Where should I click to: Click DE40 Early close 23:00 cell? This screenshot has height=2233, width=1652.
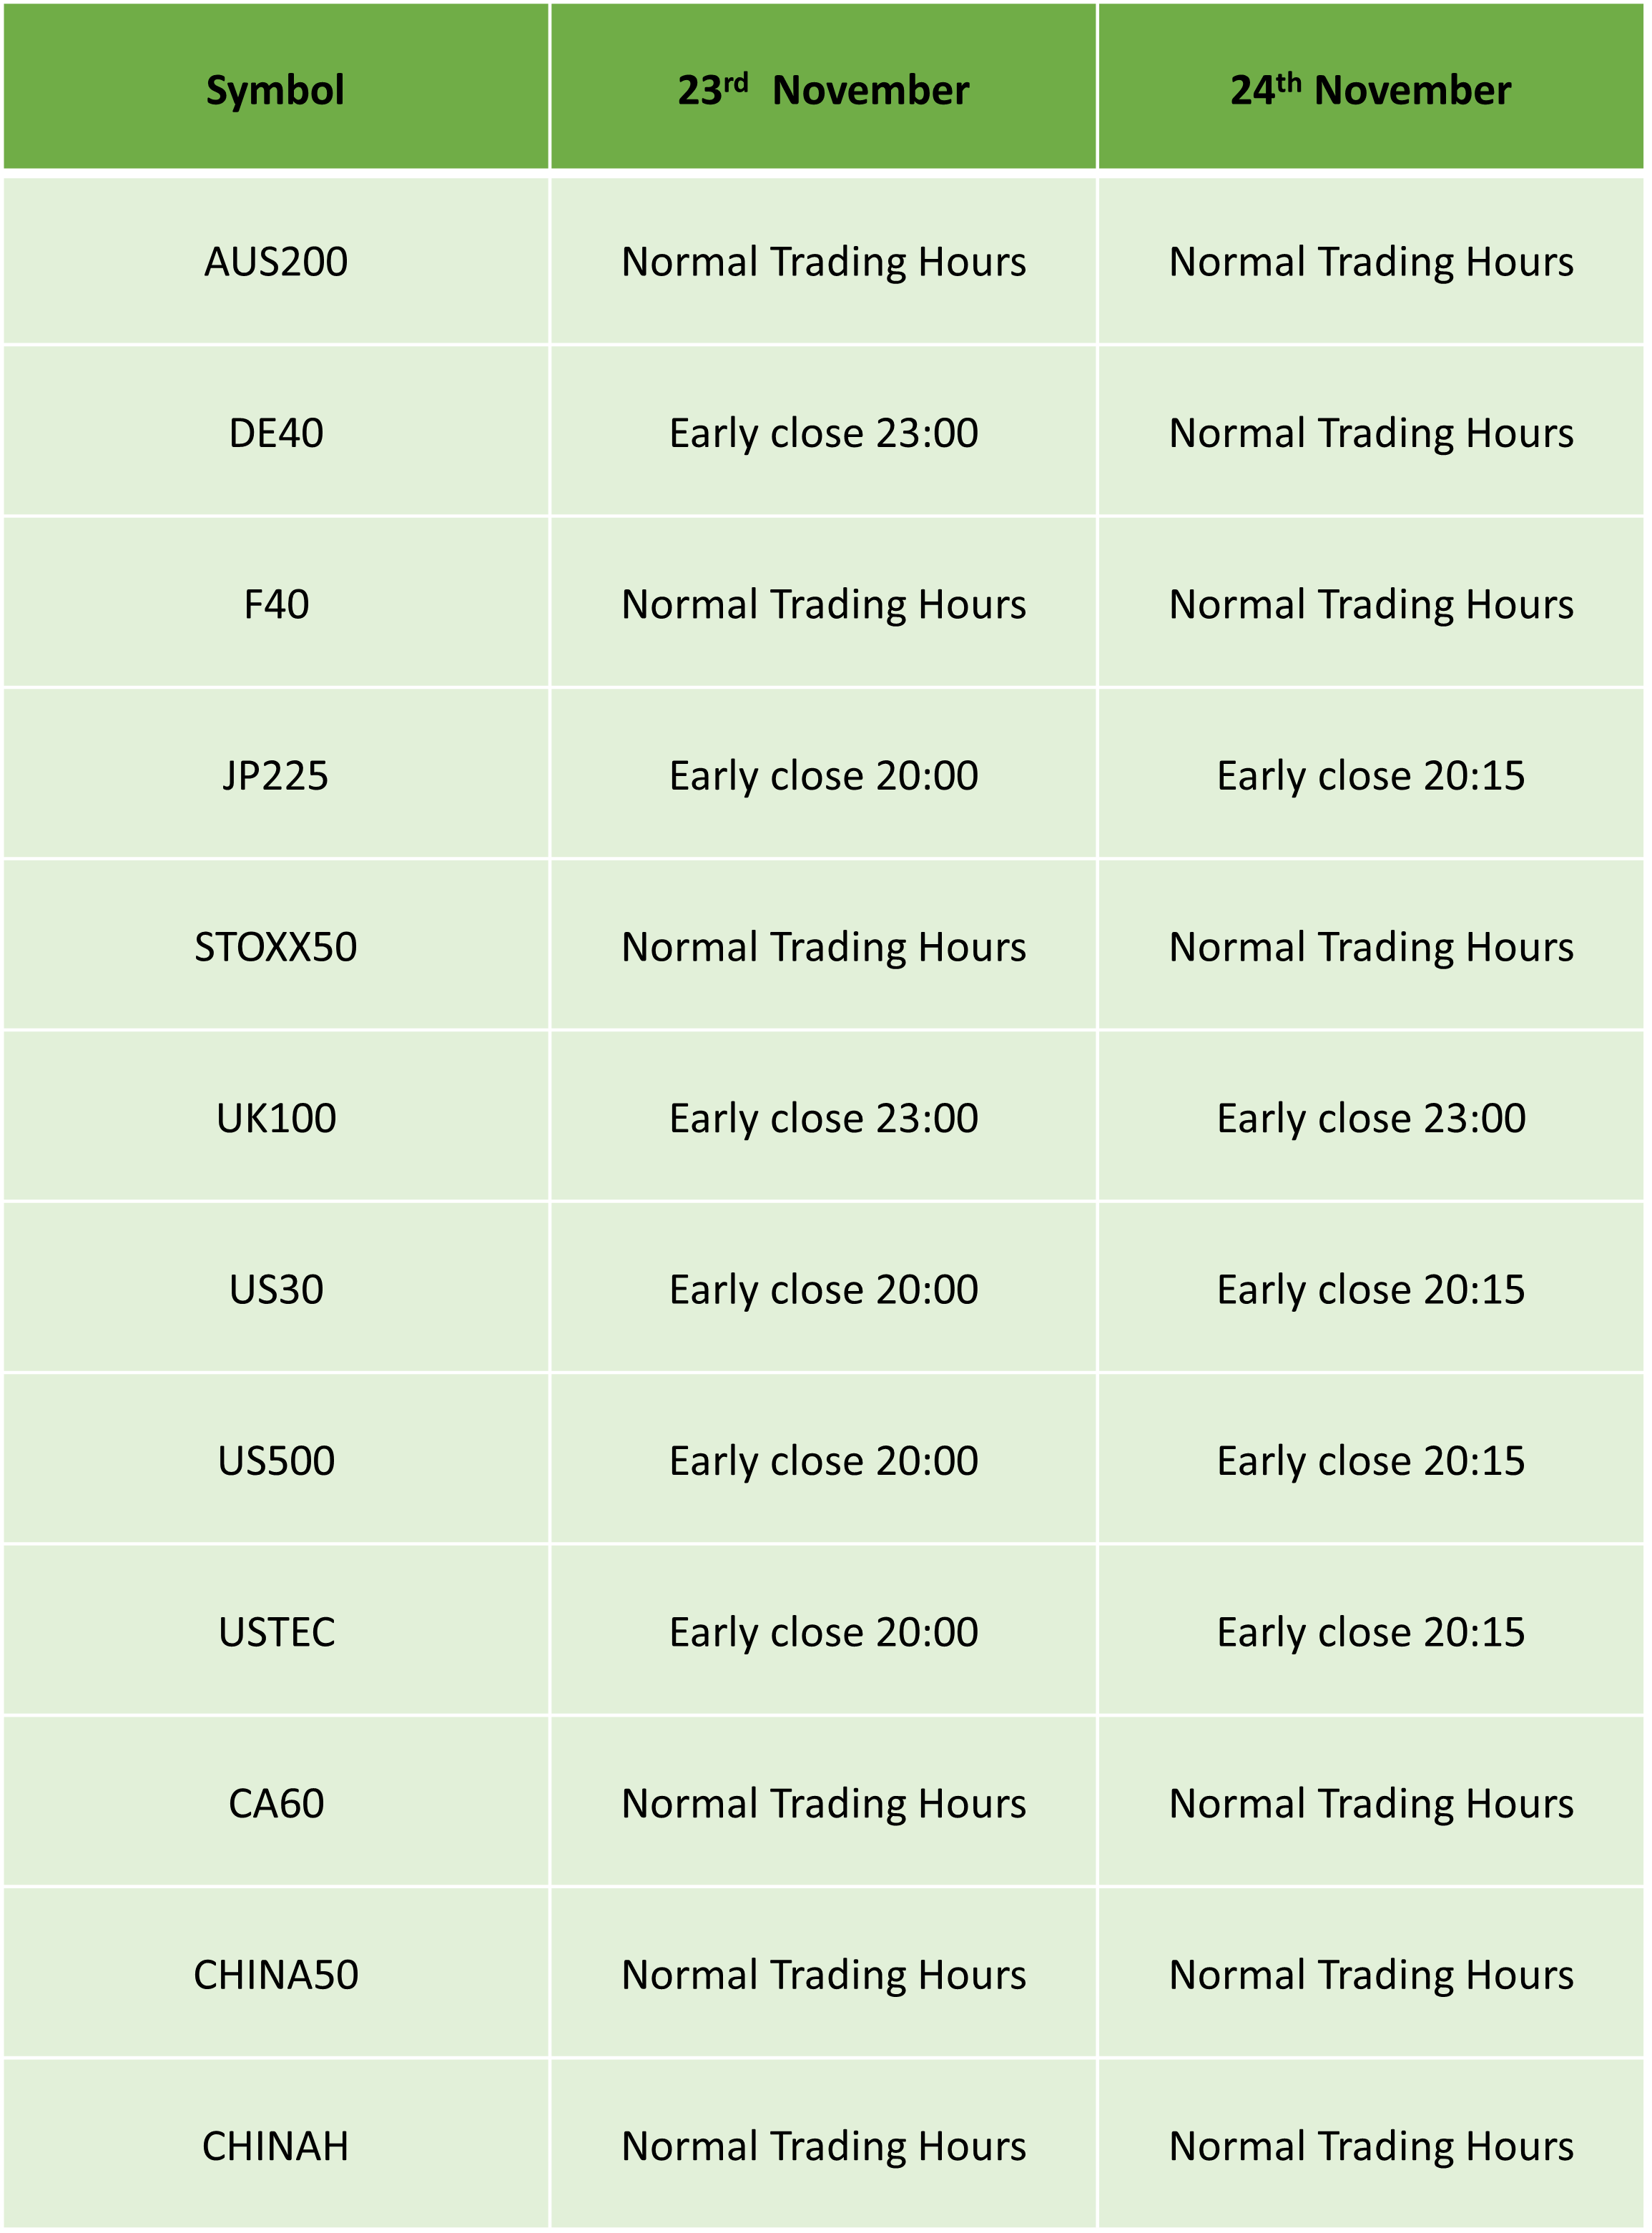click(x=823, y=432)
